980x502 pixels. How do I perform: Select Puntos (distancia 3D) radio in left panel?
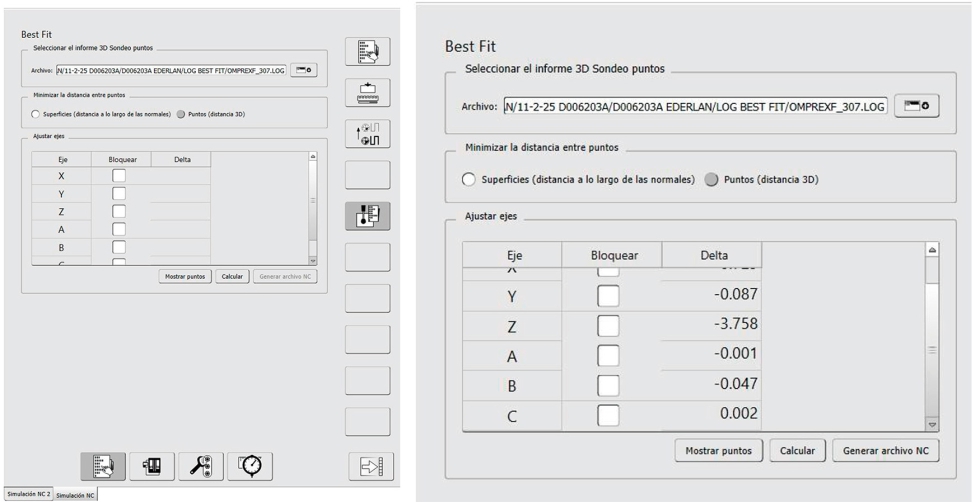(181, 114)
